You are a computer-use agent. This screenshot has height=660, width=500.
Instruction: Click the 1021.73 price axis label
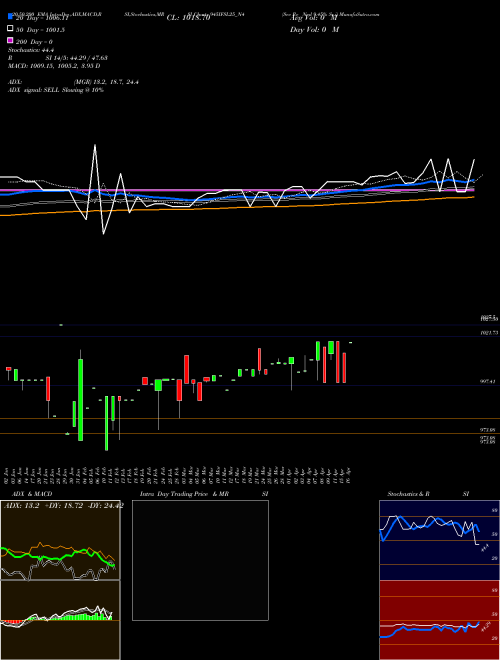(x=489, y=333)
